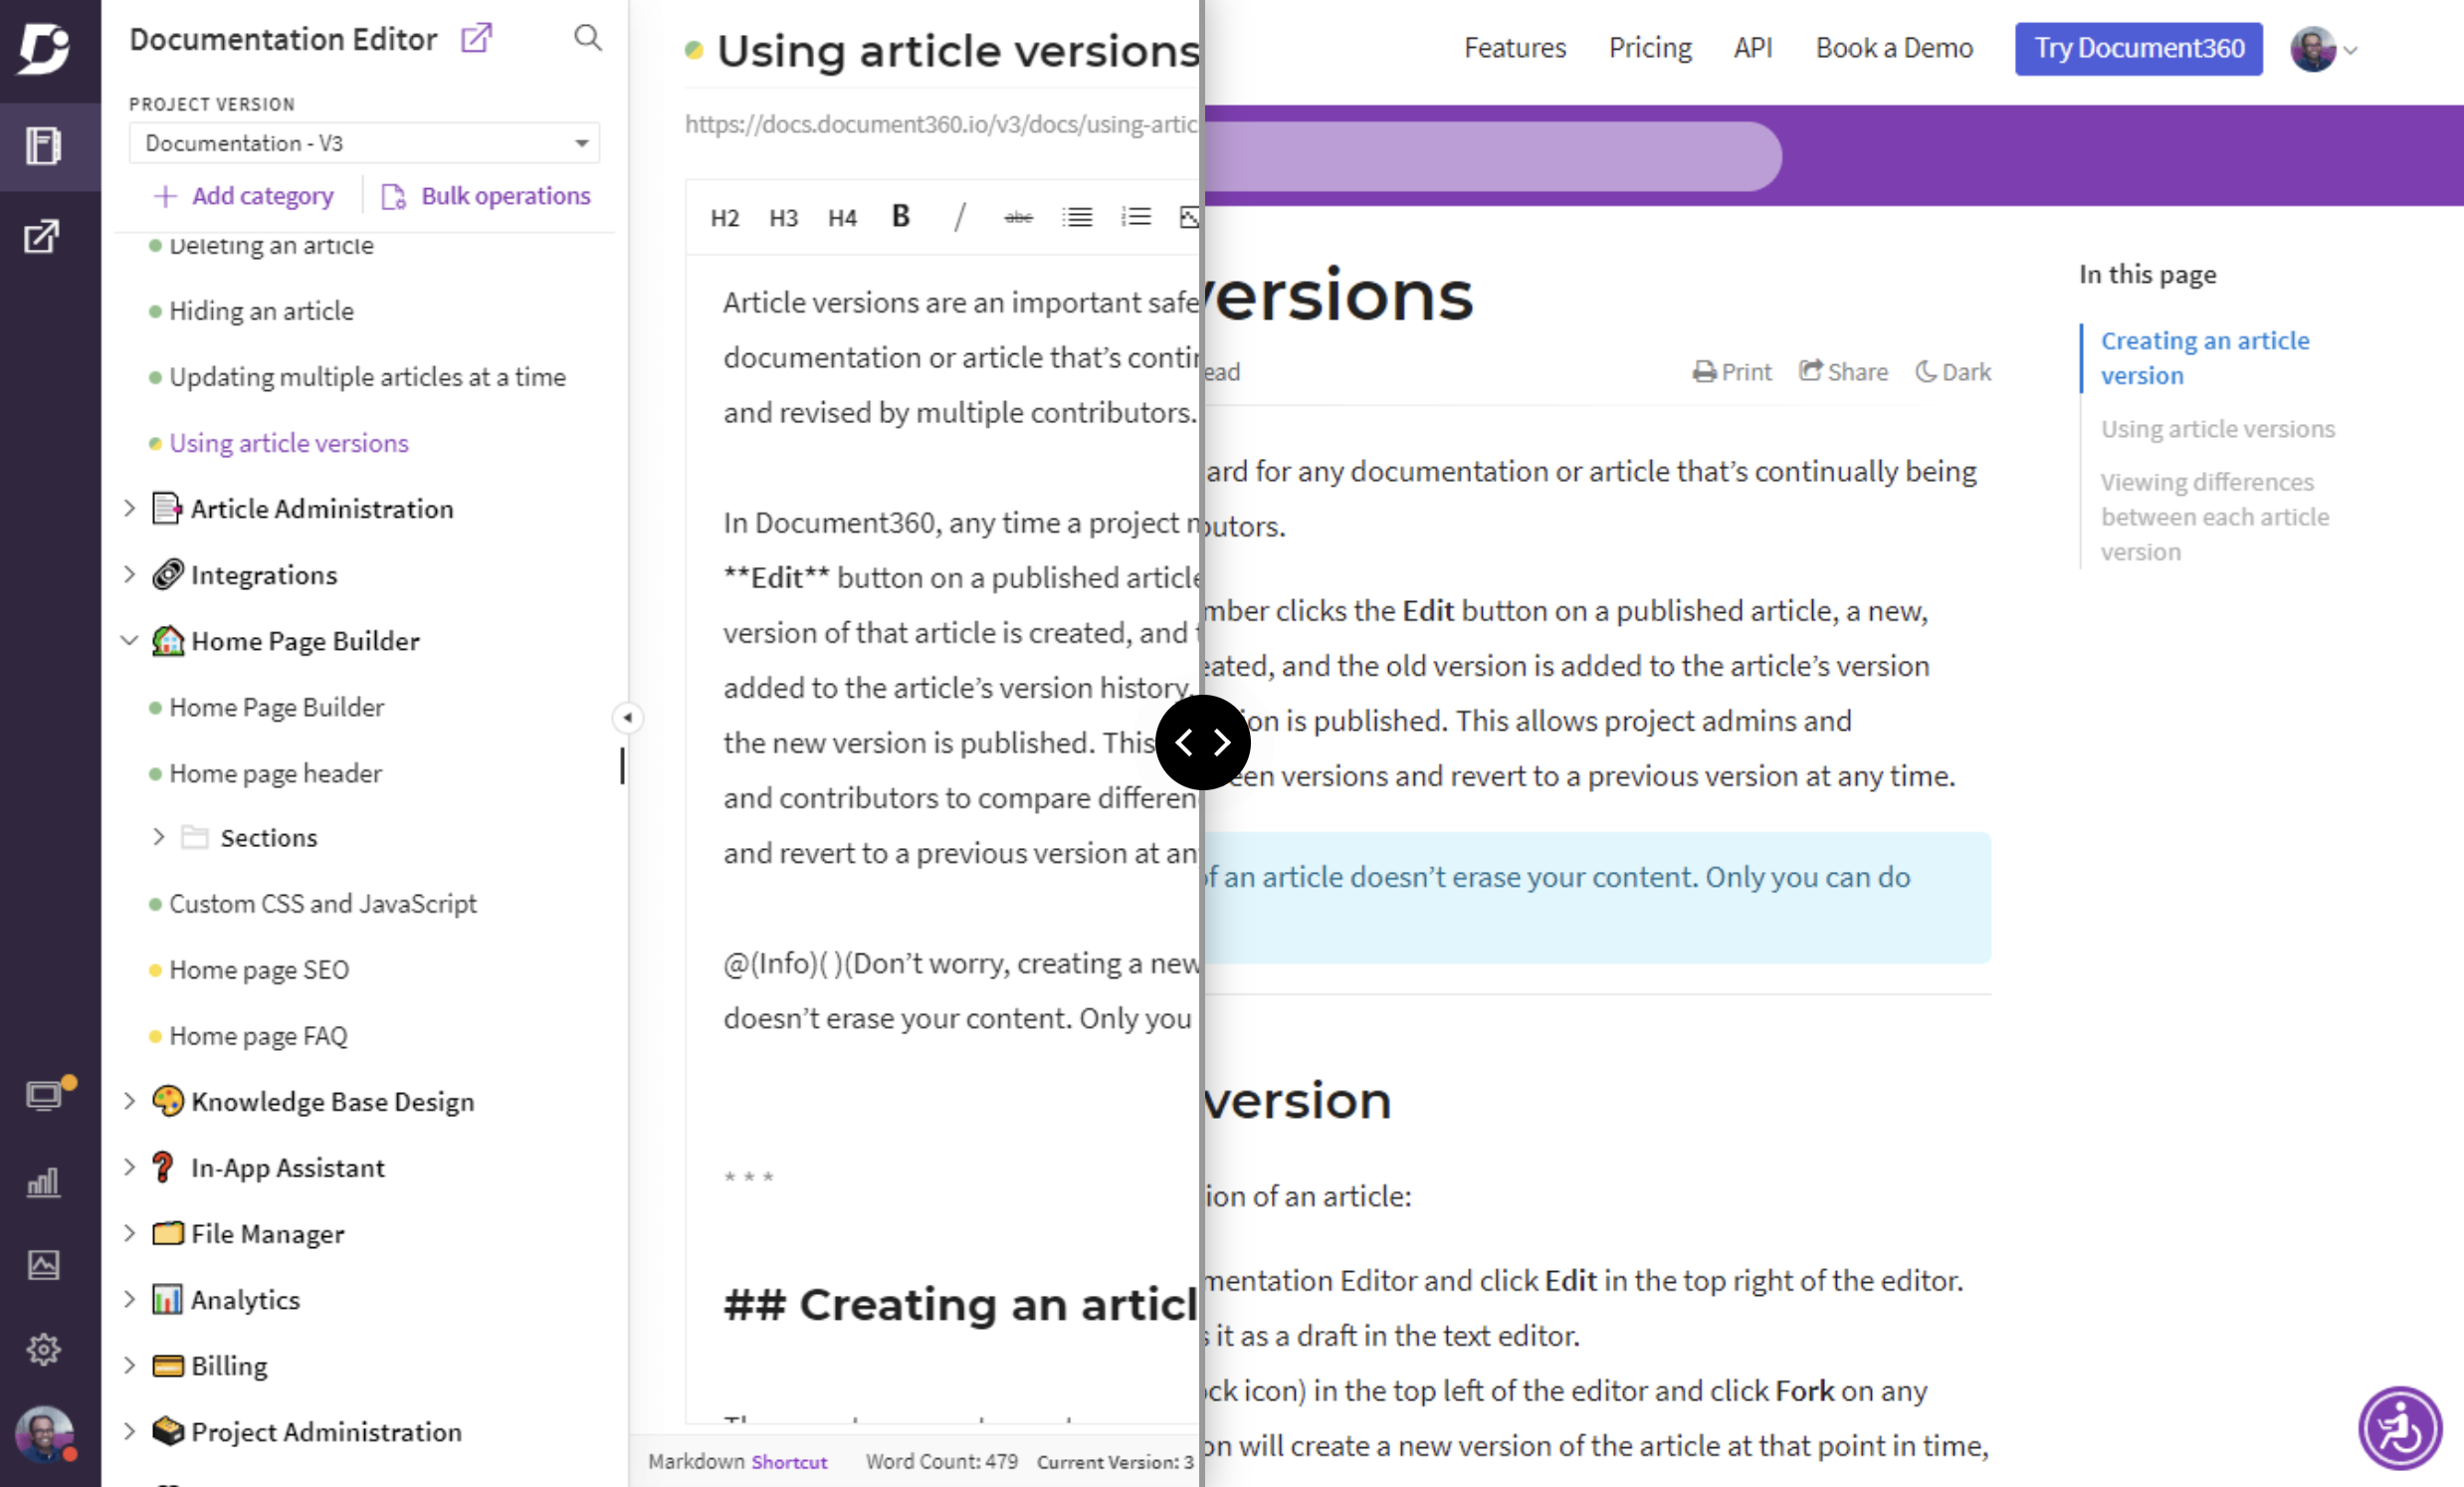The width and height of the screenshot is (2464, 1487).
Task: Switch to Dark mode
Action: coord(1953,372)
